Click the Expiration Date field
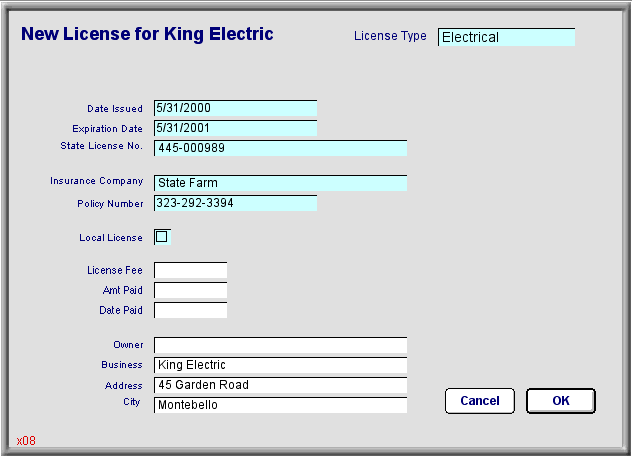 [x=235, y=128]
